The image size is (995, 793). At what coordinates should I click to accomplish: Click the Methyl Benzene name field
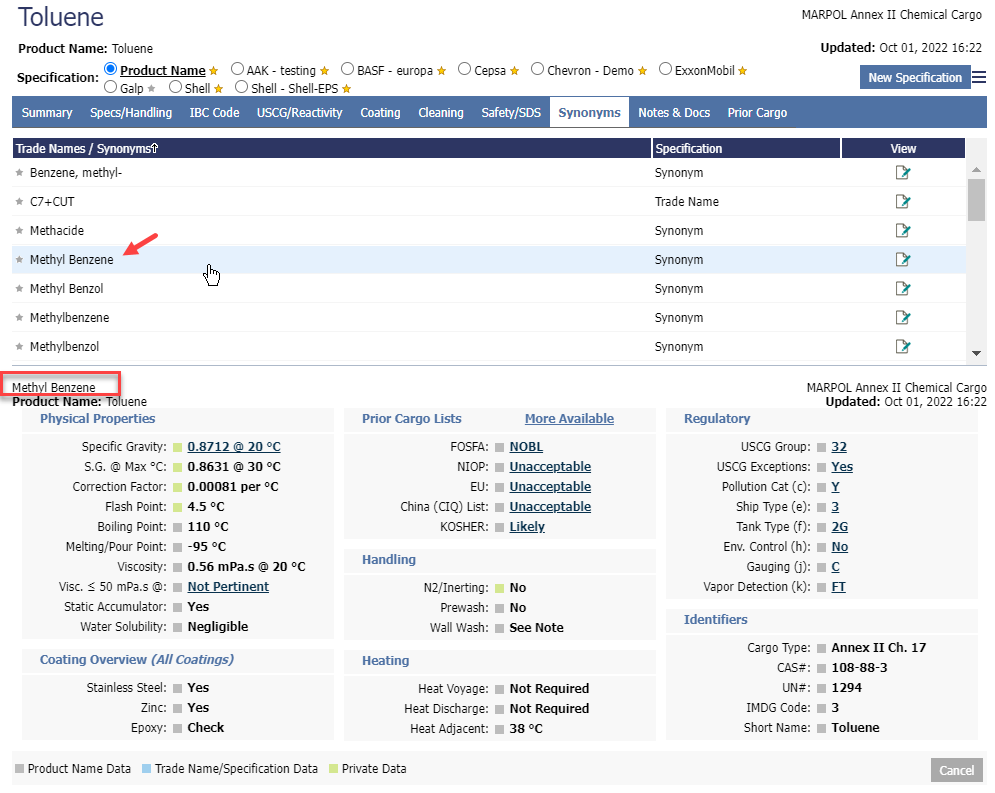point(62,386)
